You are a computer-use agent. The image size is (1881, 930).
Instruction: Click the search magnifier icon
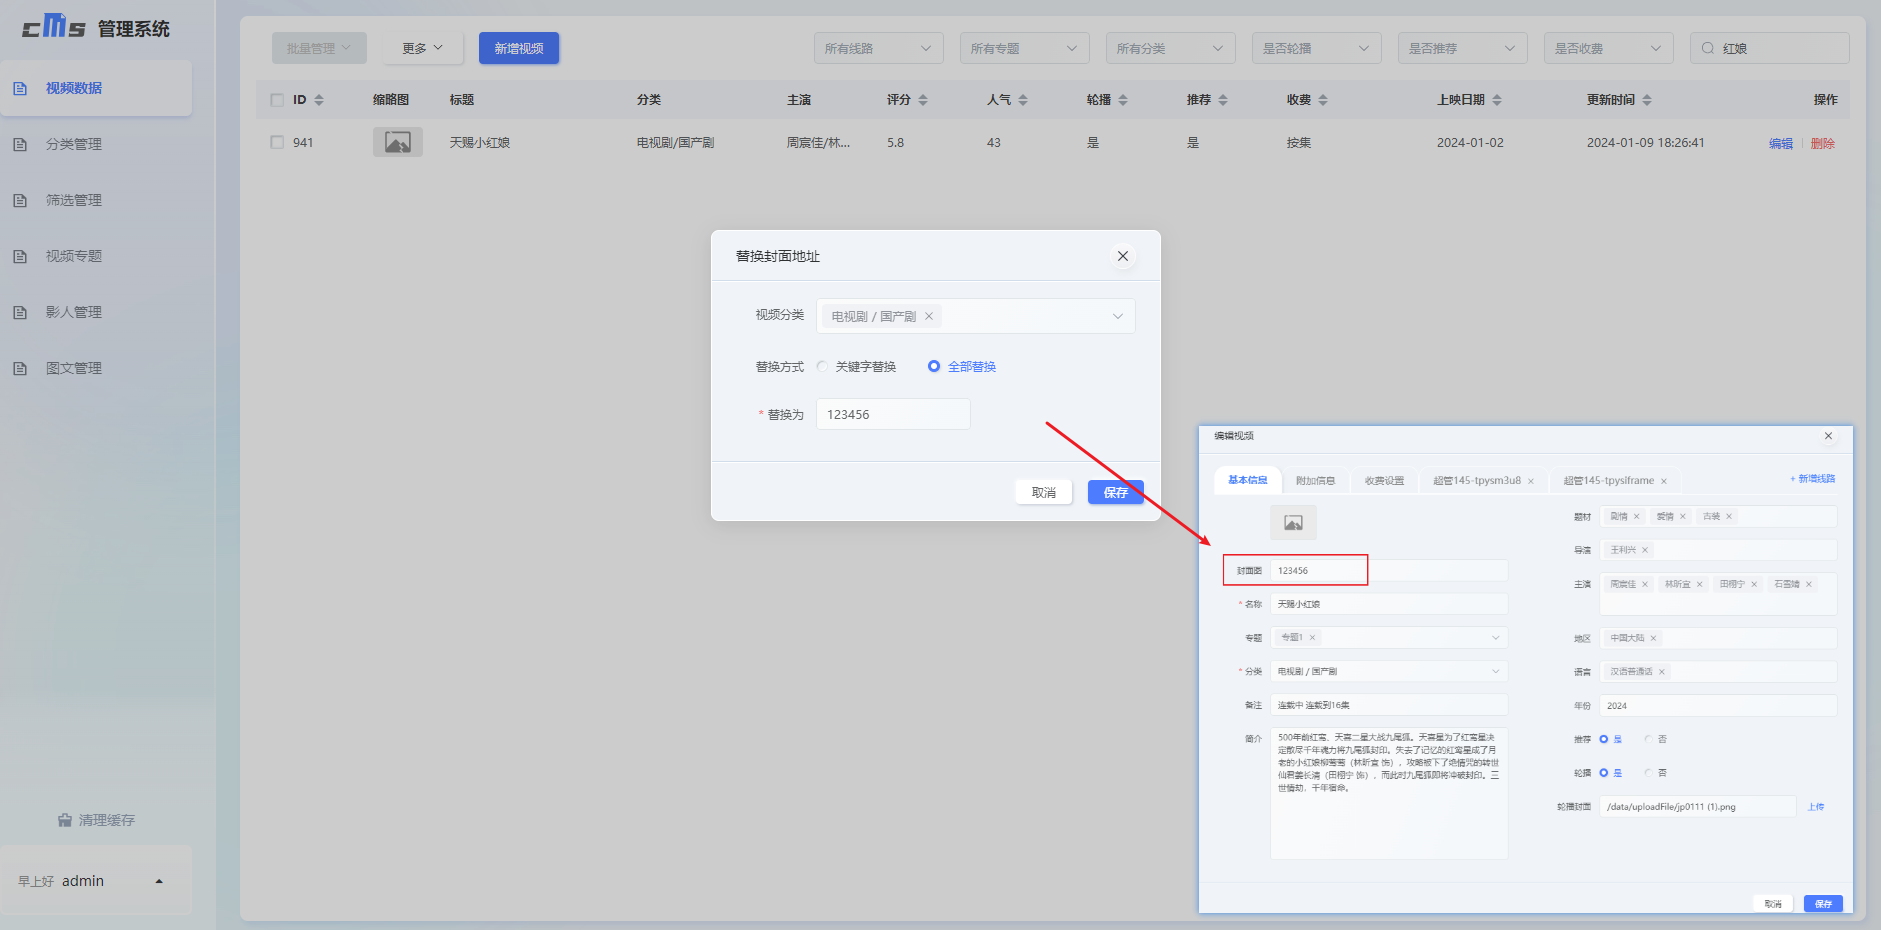[1708, 48]
